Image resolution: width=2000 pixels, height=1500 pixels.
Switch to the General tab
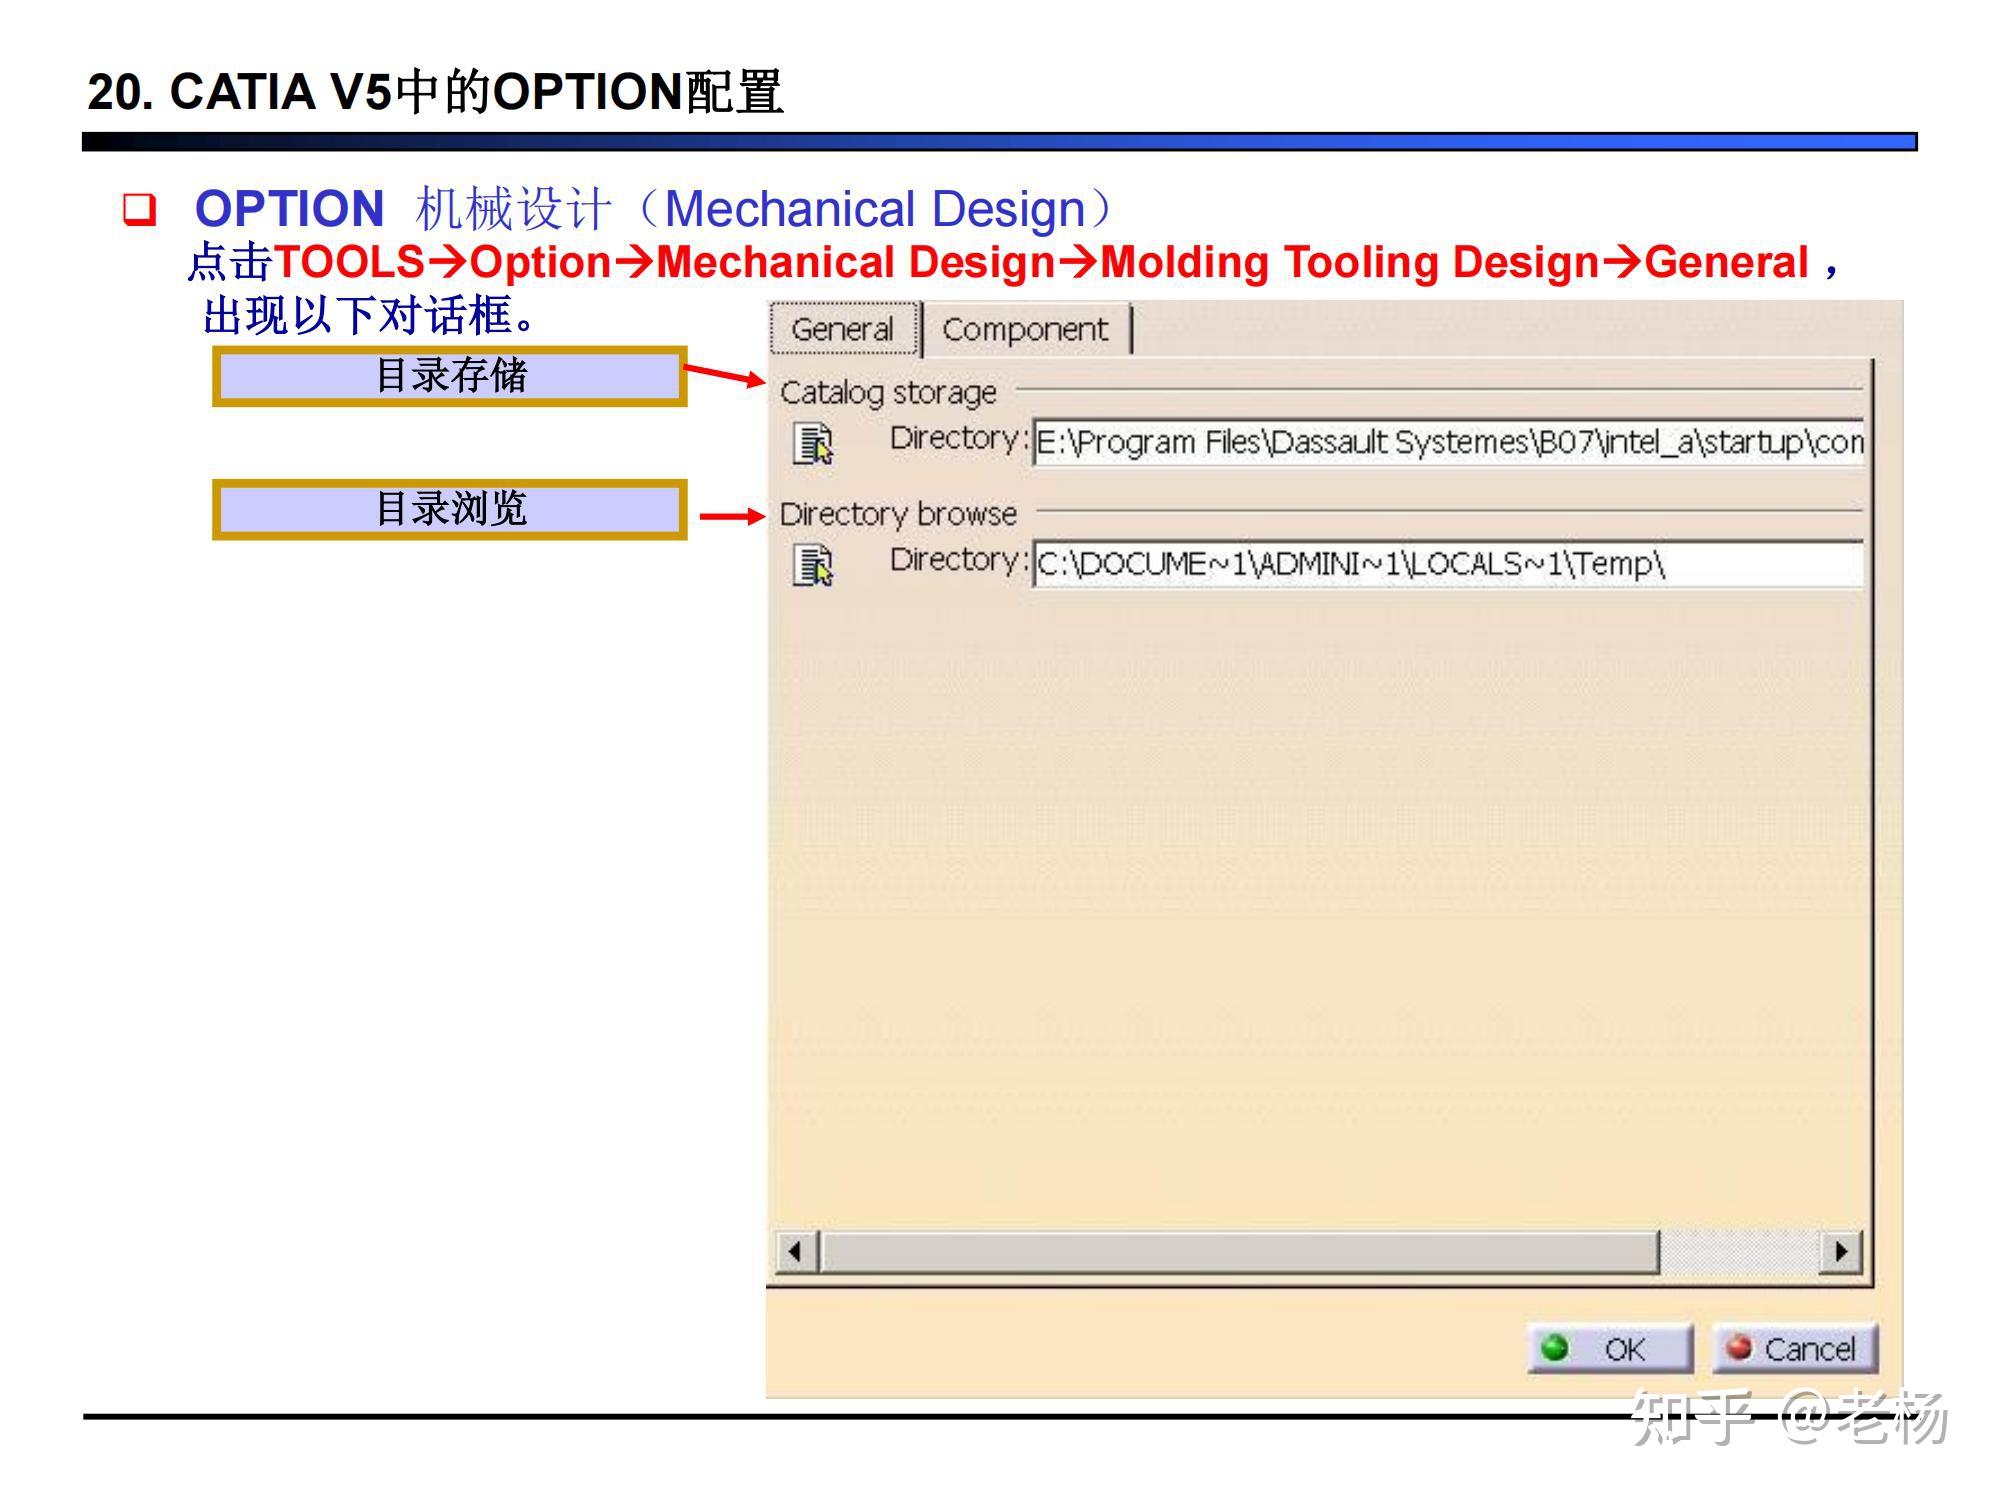point(844,329)
